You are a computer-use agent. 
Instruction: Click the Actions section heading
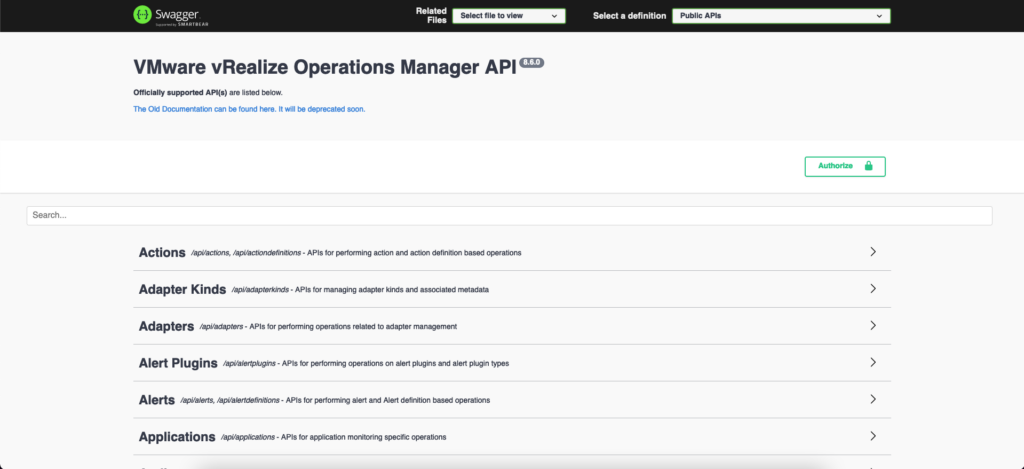162,252
